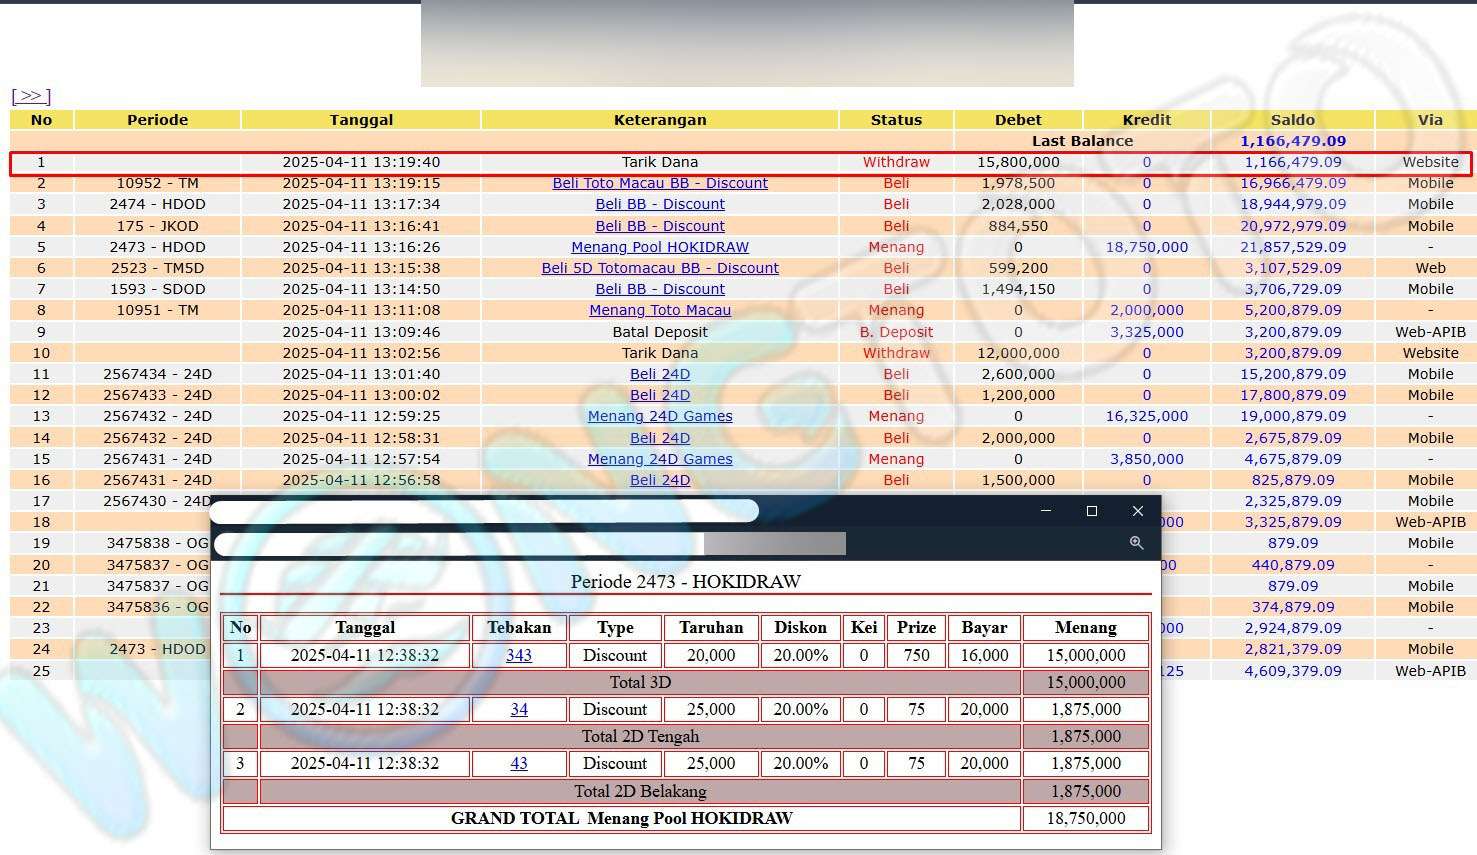Image resolution: width=1477 pixels, height=855 pixels.
Task: Open the Beli Toto Macau BB - Discount link
Action: point(660,183)
